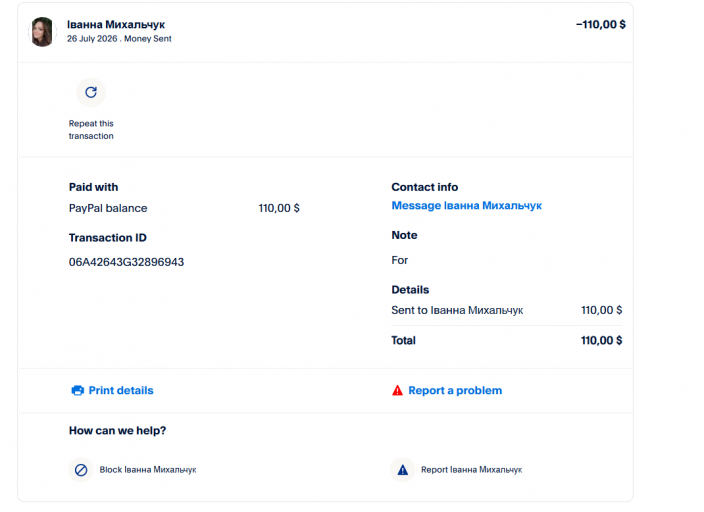Viewport: 704px width, 512px height.
Task: Open Іванна Михальчук's profile photo
Action: (42, 32)
